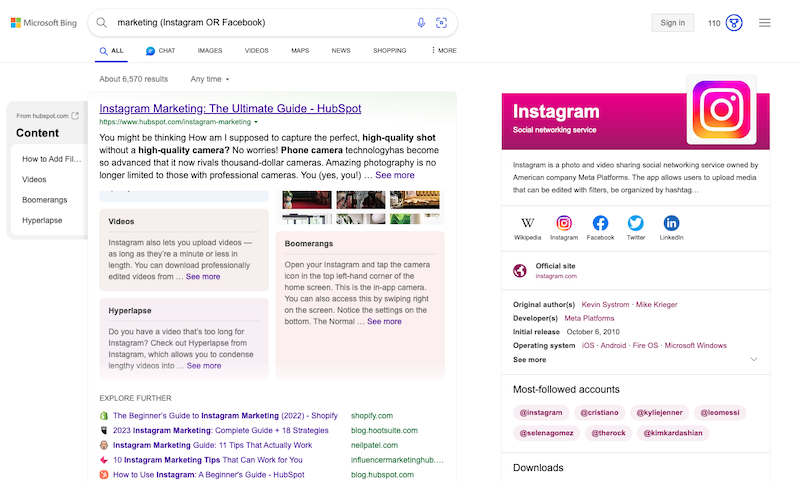Viewport: 800px width, 482px height.
Task: Switch to the Chat tab
Action: pyautogui.click(x=161, y=50)
